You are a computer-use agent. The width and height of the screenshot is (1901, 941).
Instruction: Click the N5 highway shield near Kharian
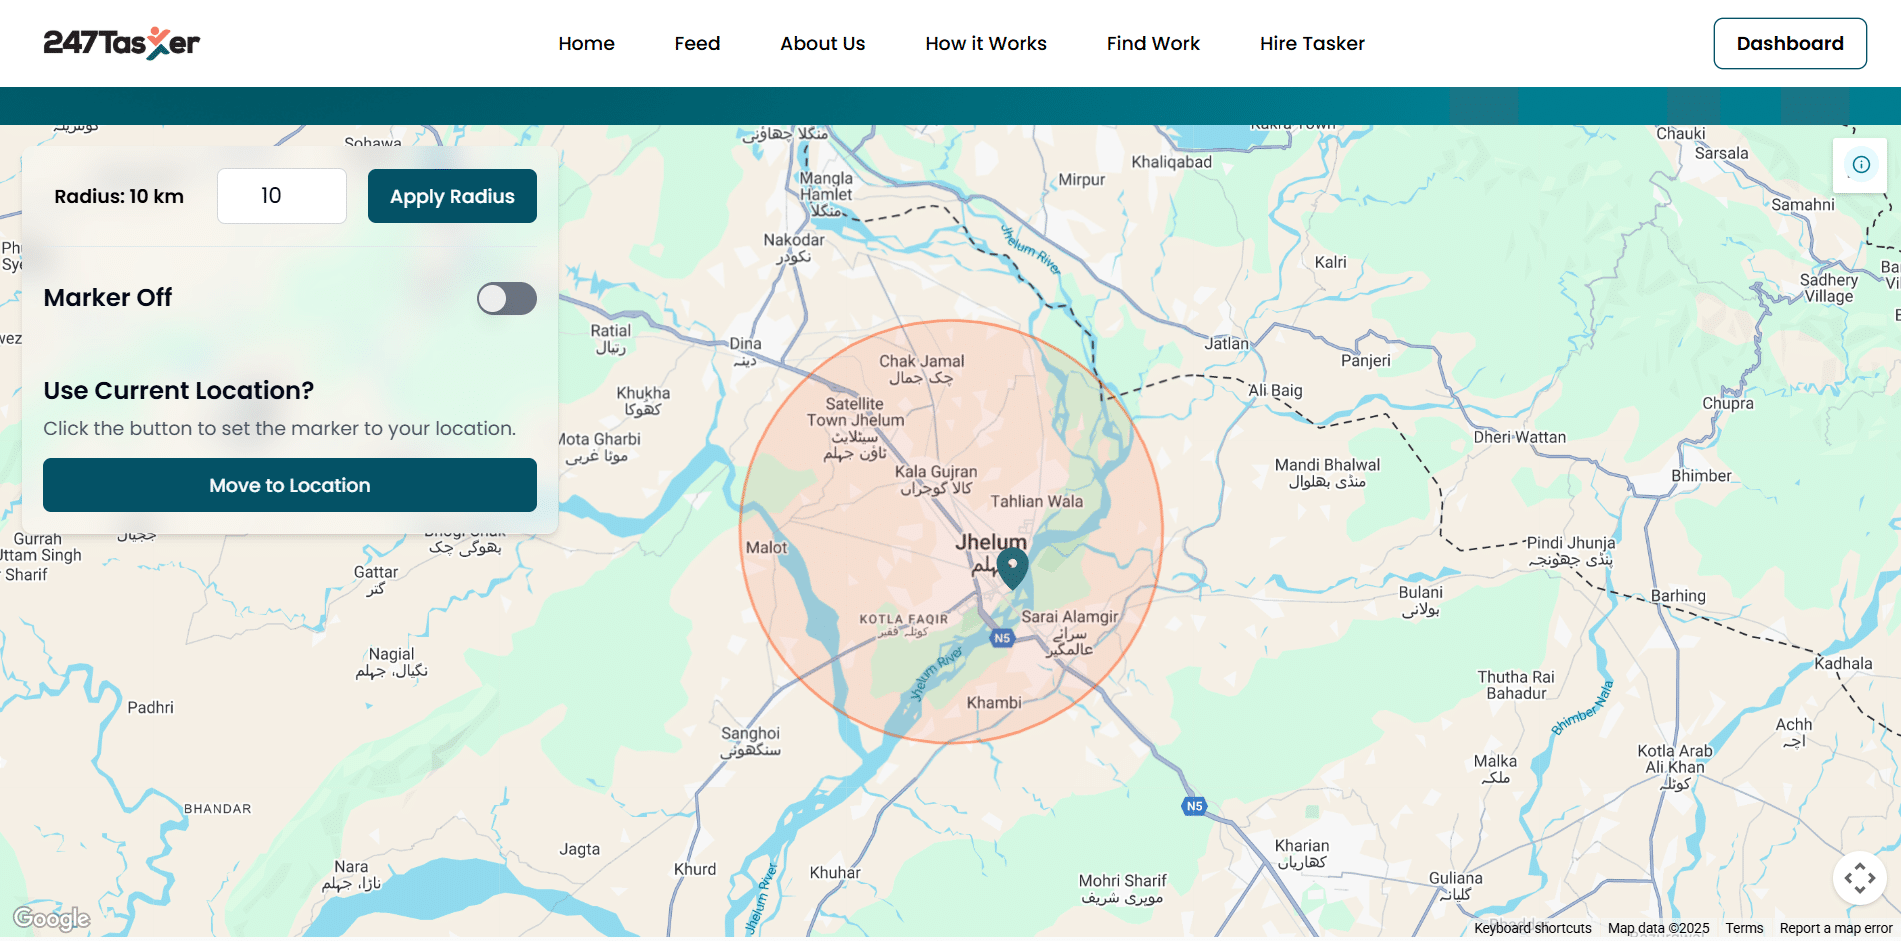1194,806
